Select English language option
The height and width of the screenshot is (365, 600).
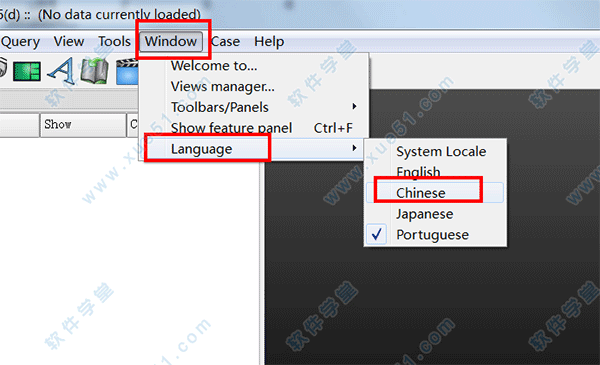(x=435, y=172)
